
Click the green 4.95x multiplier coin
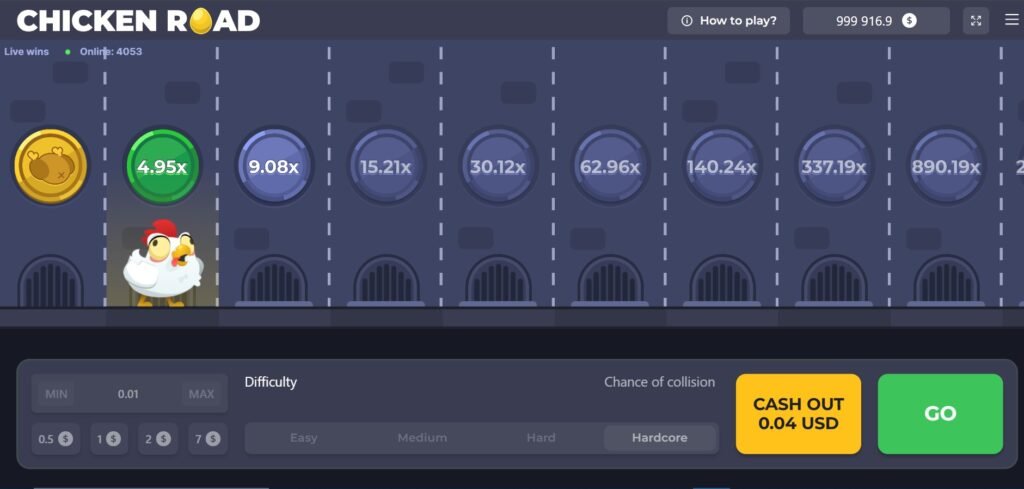tap(162, 167)
